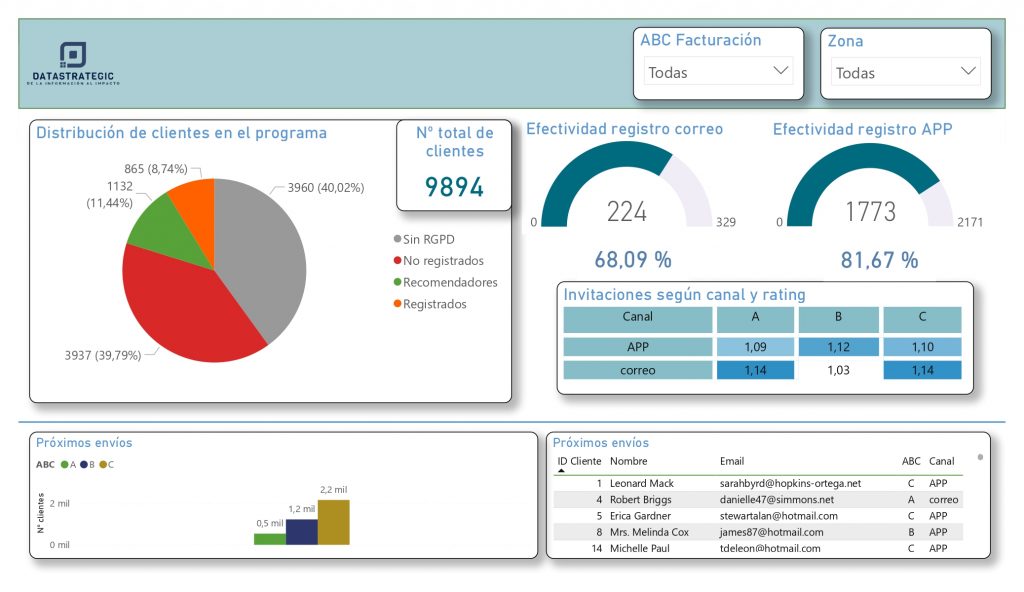Click the Nombre column header
Screen dimensions: 1024x592
628,462
